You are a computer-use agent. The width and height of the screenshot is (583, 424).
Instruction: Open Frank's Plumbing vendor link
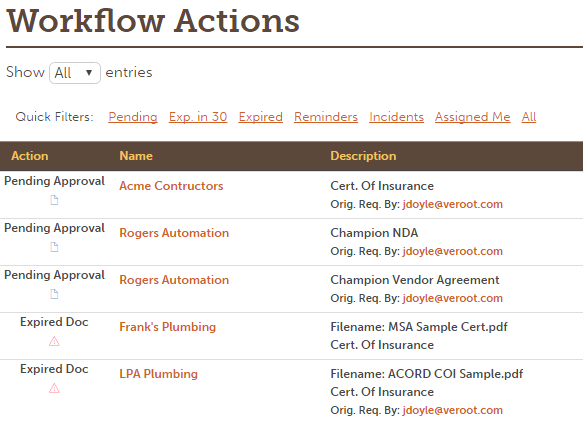(x=167, y=327)
